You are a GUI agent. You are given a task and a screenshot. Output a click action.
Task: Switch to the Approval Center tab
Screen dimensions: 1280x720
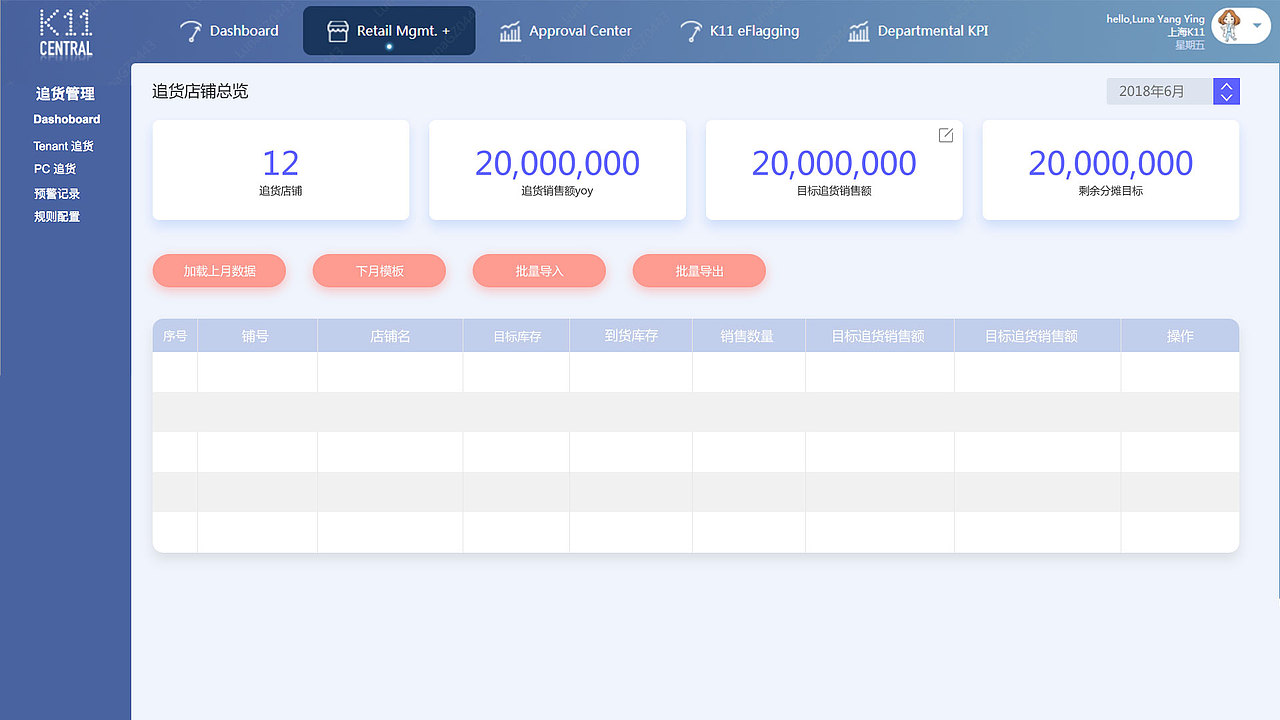[x=566, y=31]
